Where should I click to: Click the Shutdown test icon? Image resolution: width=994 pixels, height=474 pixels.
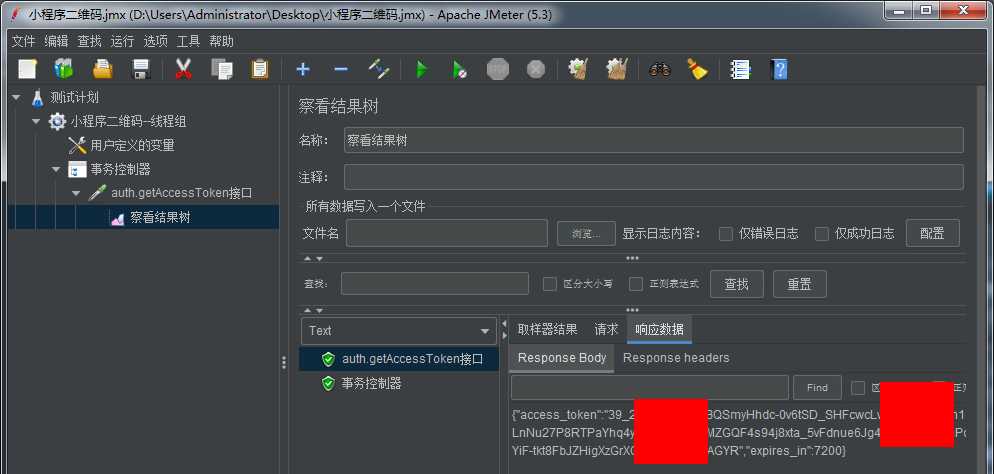(x=536, y=69)
